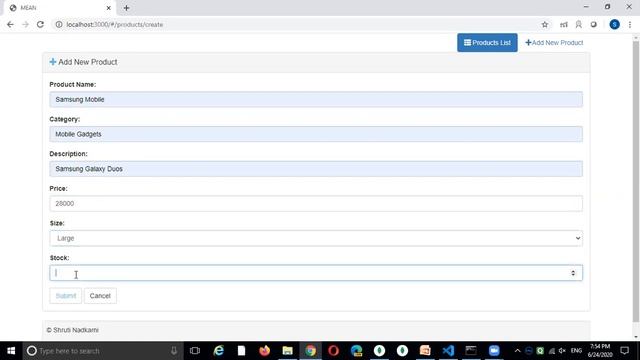Open a new browser tab
The height and width of the screenshot is (360, 640).
coord(126,8)
